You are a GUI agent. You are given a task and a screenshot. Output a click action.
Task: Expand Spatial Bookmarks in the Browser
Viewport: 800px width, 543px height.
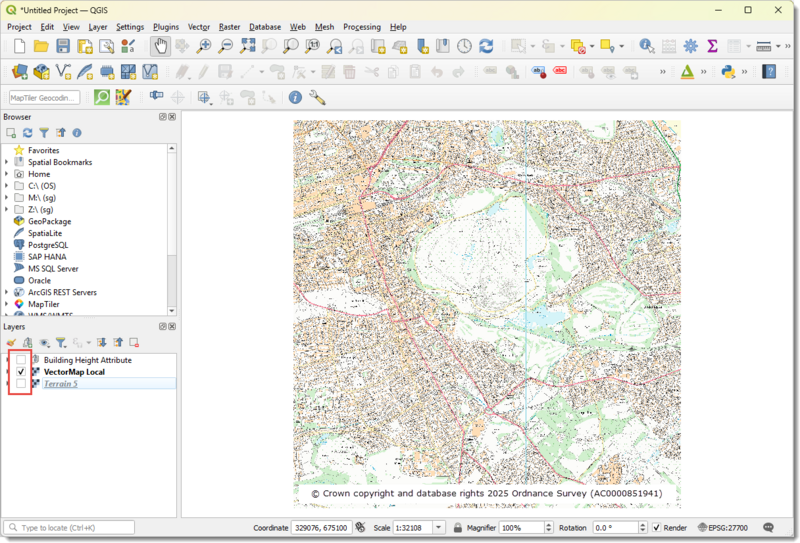tap(6, 162)
